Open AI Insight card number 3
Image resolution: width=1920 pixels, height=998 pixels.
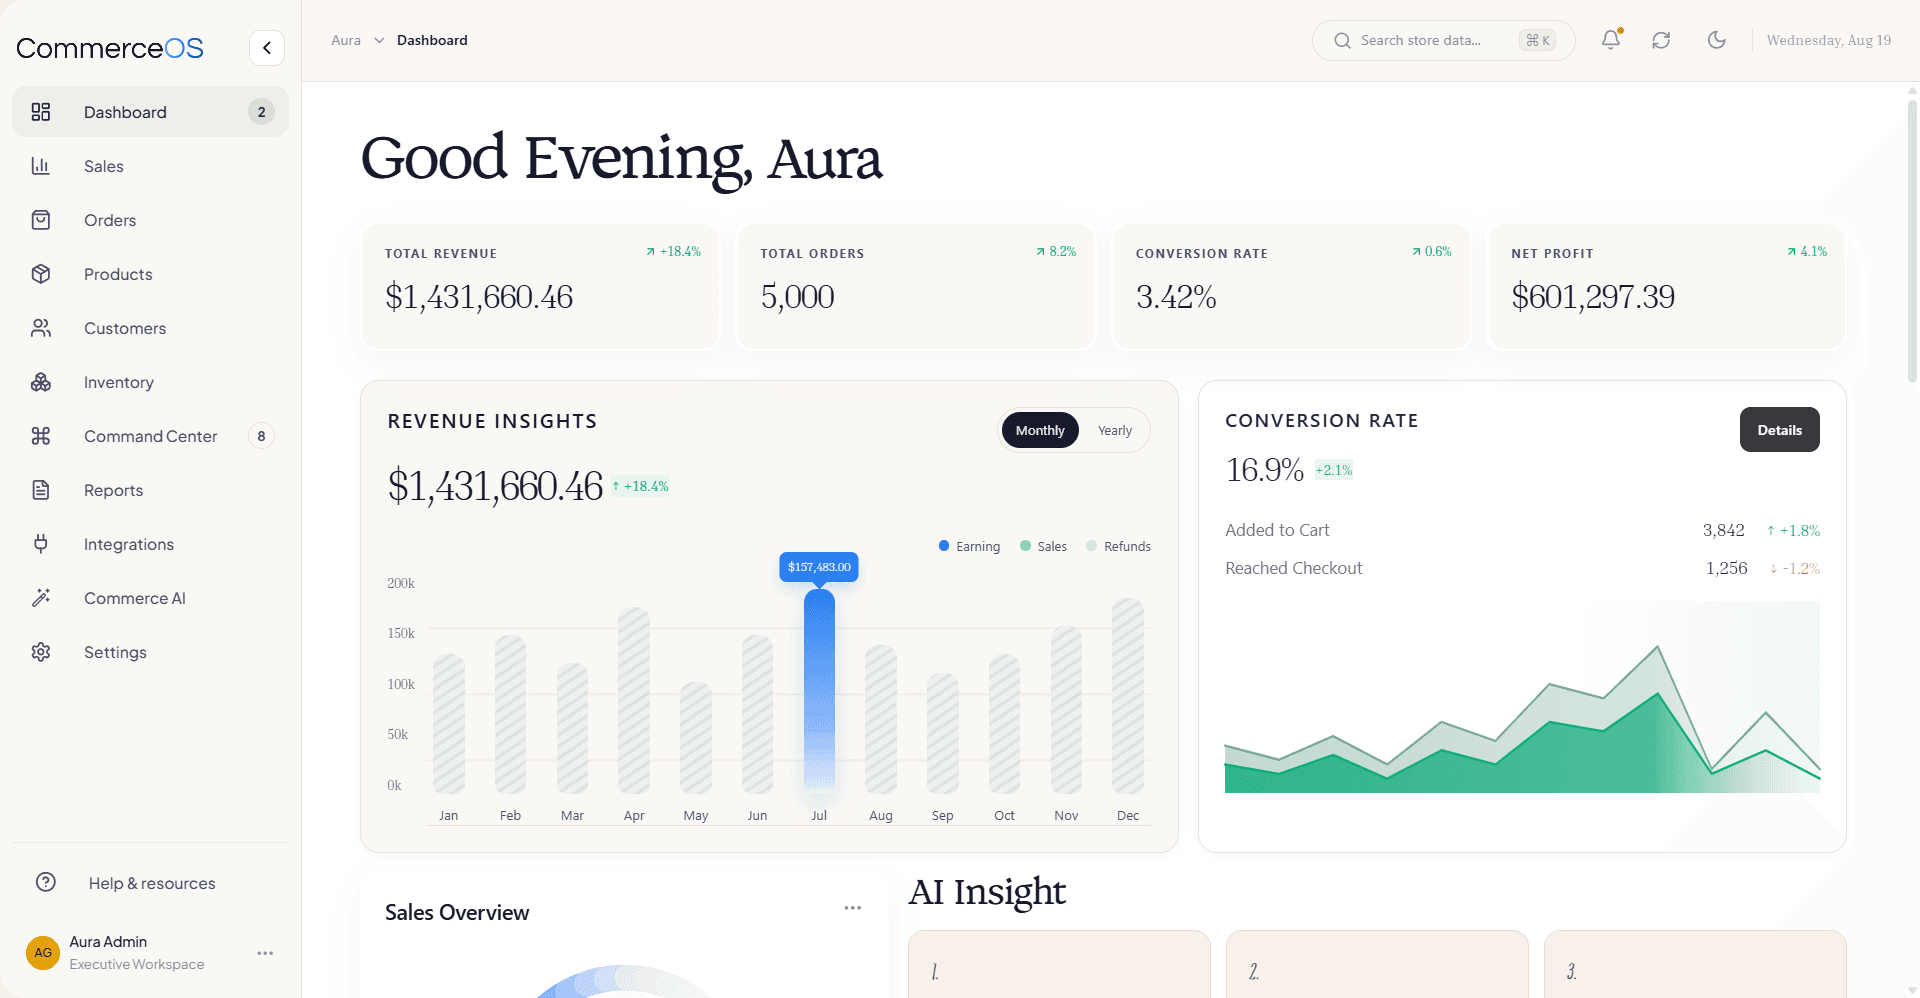1695,964
